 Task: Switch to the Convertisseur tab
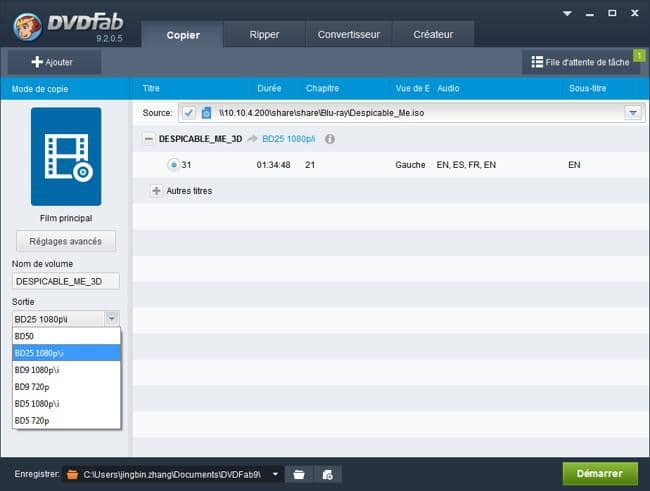(x=349, y=34)
